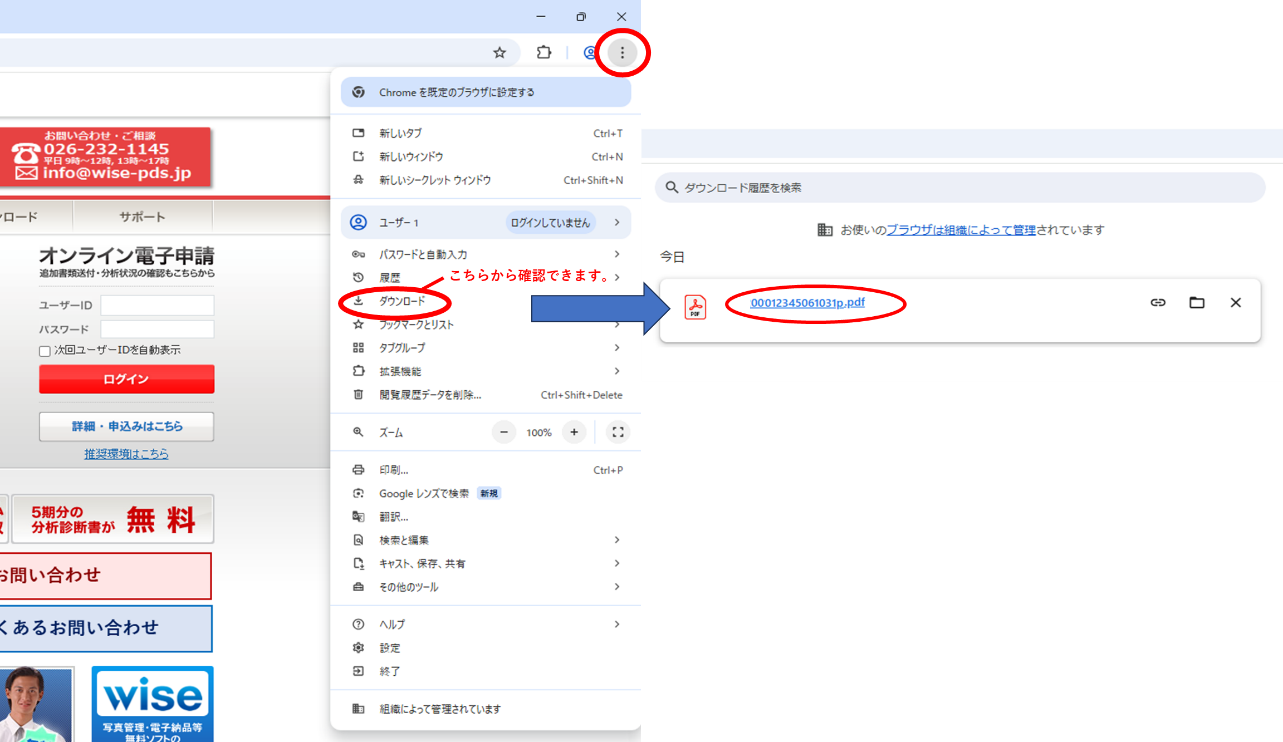
Task: Toggle auto-show user ID checkbox
Action: coord(45,351)
